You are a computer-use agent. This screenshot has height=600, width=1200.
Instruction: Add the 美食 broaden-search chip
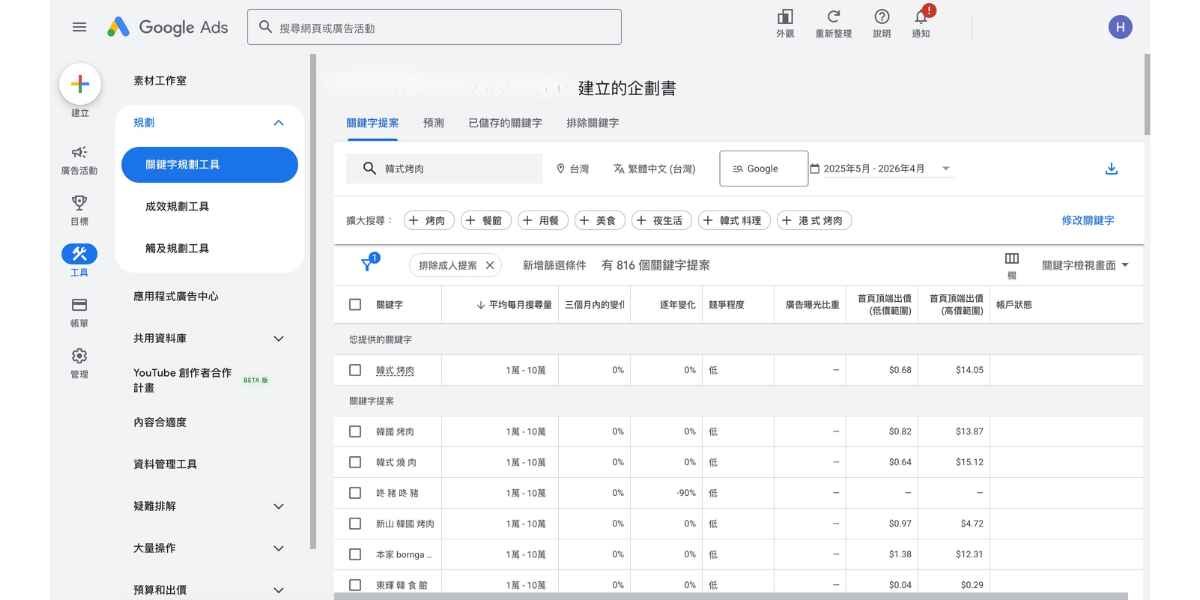(600, 220)
